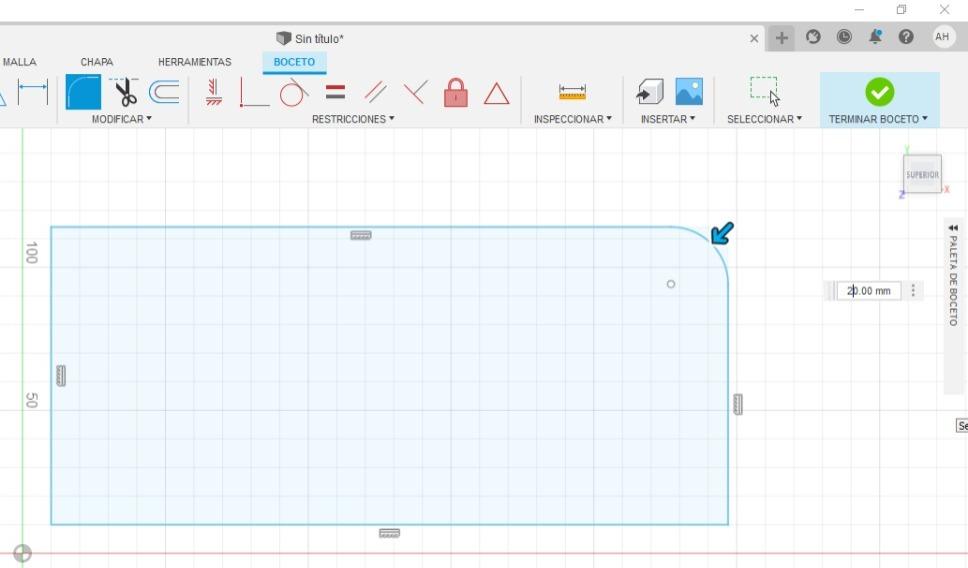
Task: Click the SUPERIOR view cube face
Action: coord(922,174)
